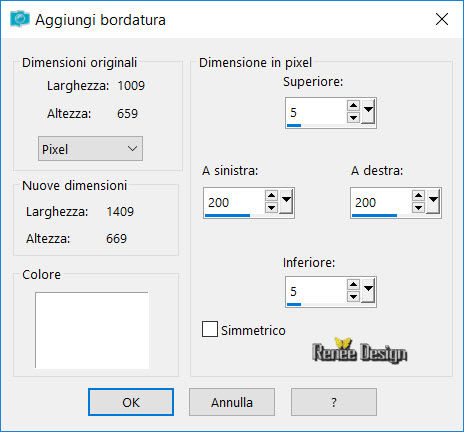Open help with the question mark button

point(334,402)
